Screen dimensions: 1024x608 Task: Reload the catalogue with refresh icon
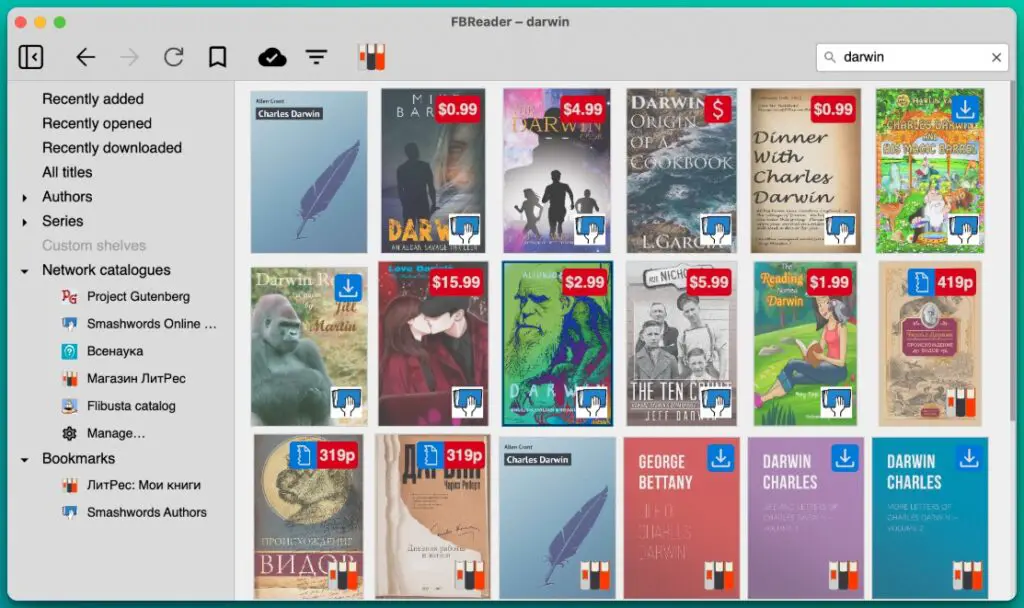coord(173,57)
